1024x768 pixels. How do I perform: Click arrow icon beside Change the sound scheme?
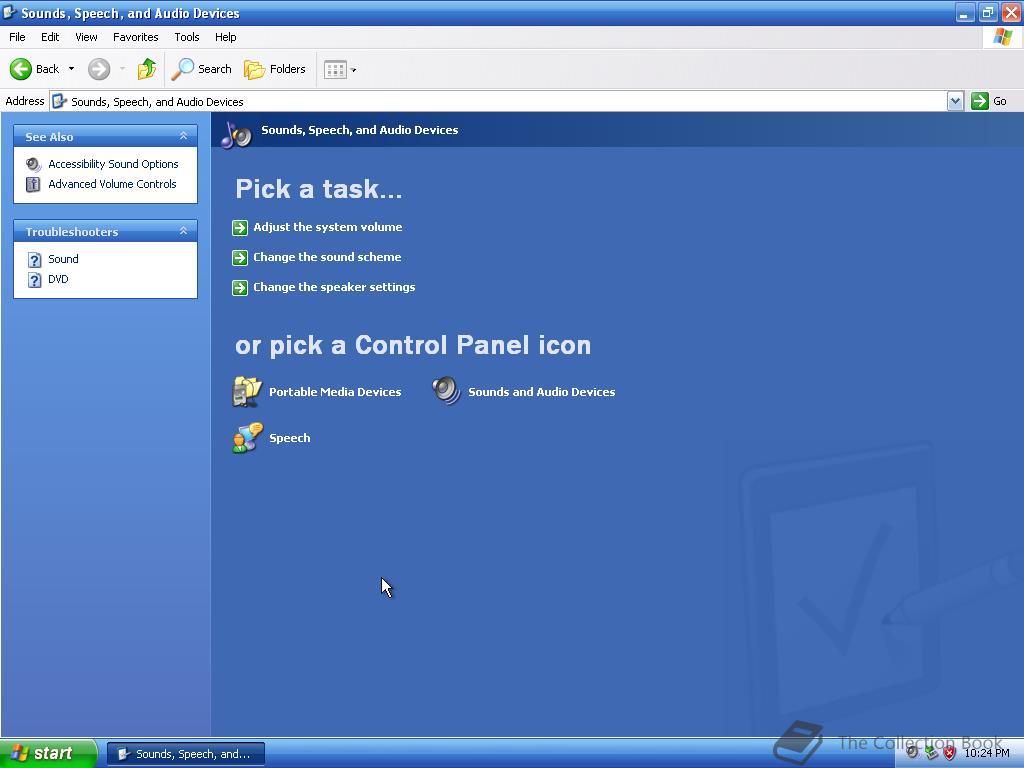(240, 257)
